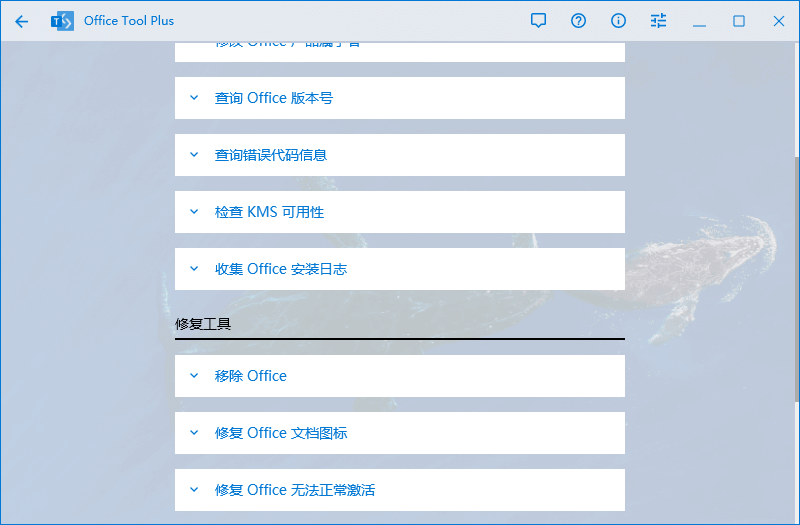Image resolution: width=800 pixels, height=525 pixels.
Task: Click the 移除 Office label
Action: 251,376
